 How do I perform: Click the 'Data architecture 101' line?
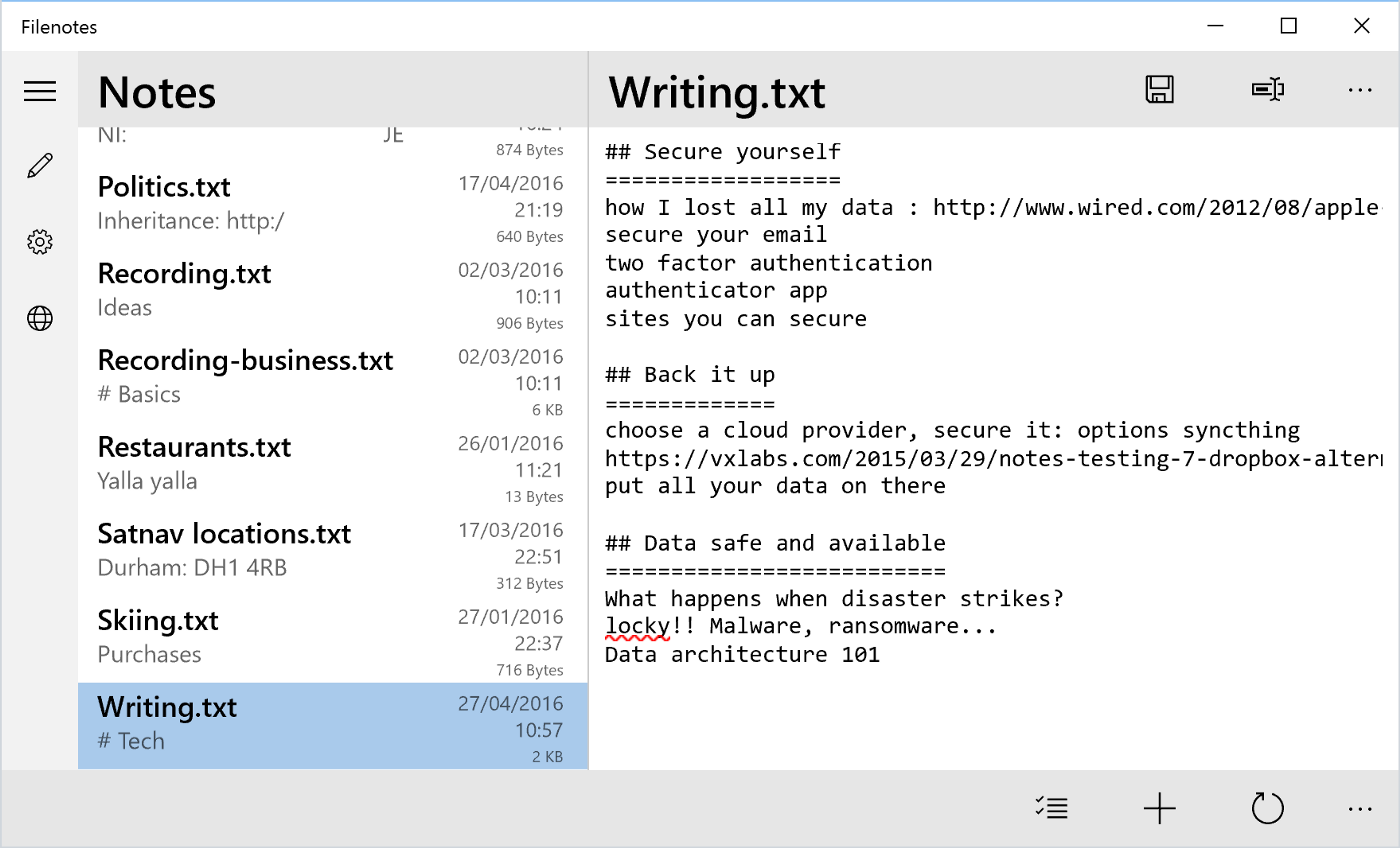coord(742,655)
